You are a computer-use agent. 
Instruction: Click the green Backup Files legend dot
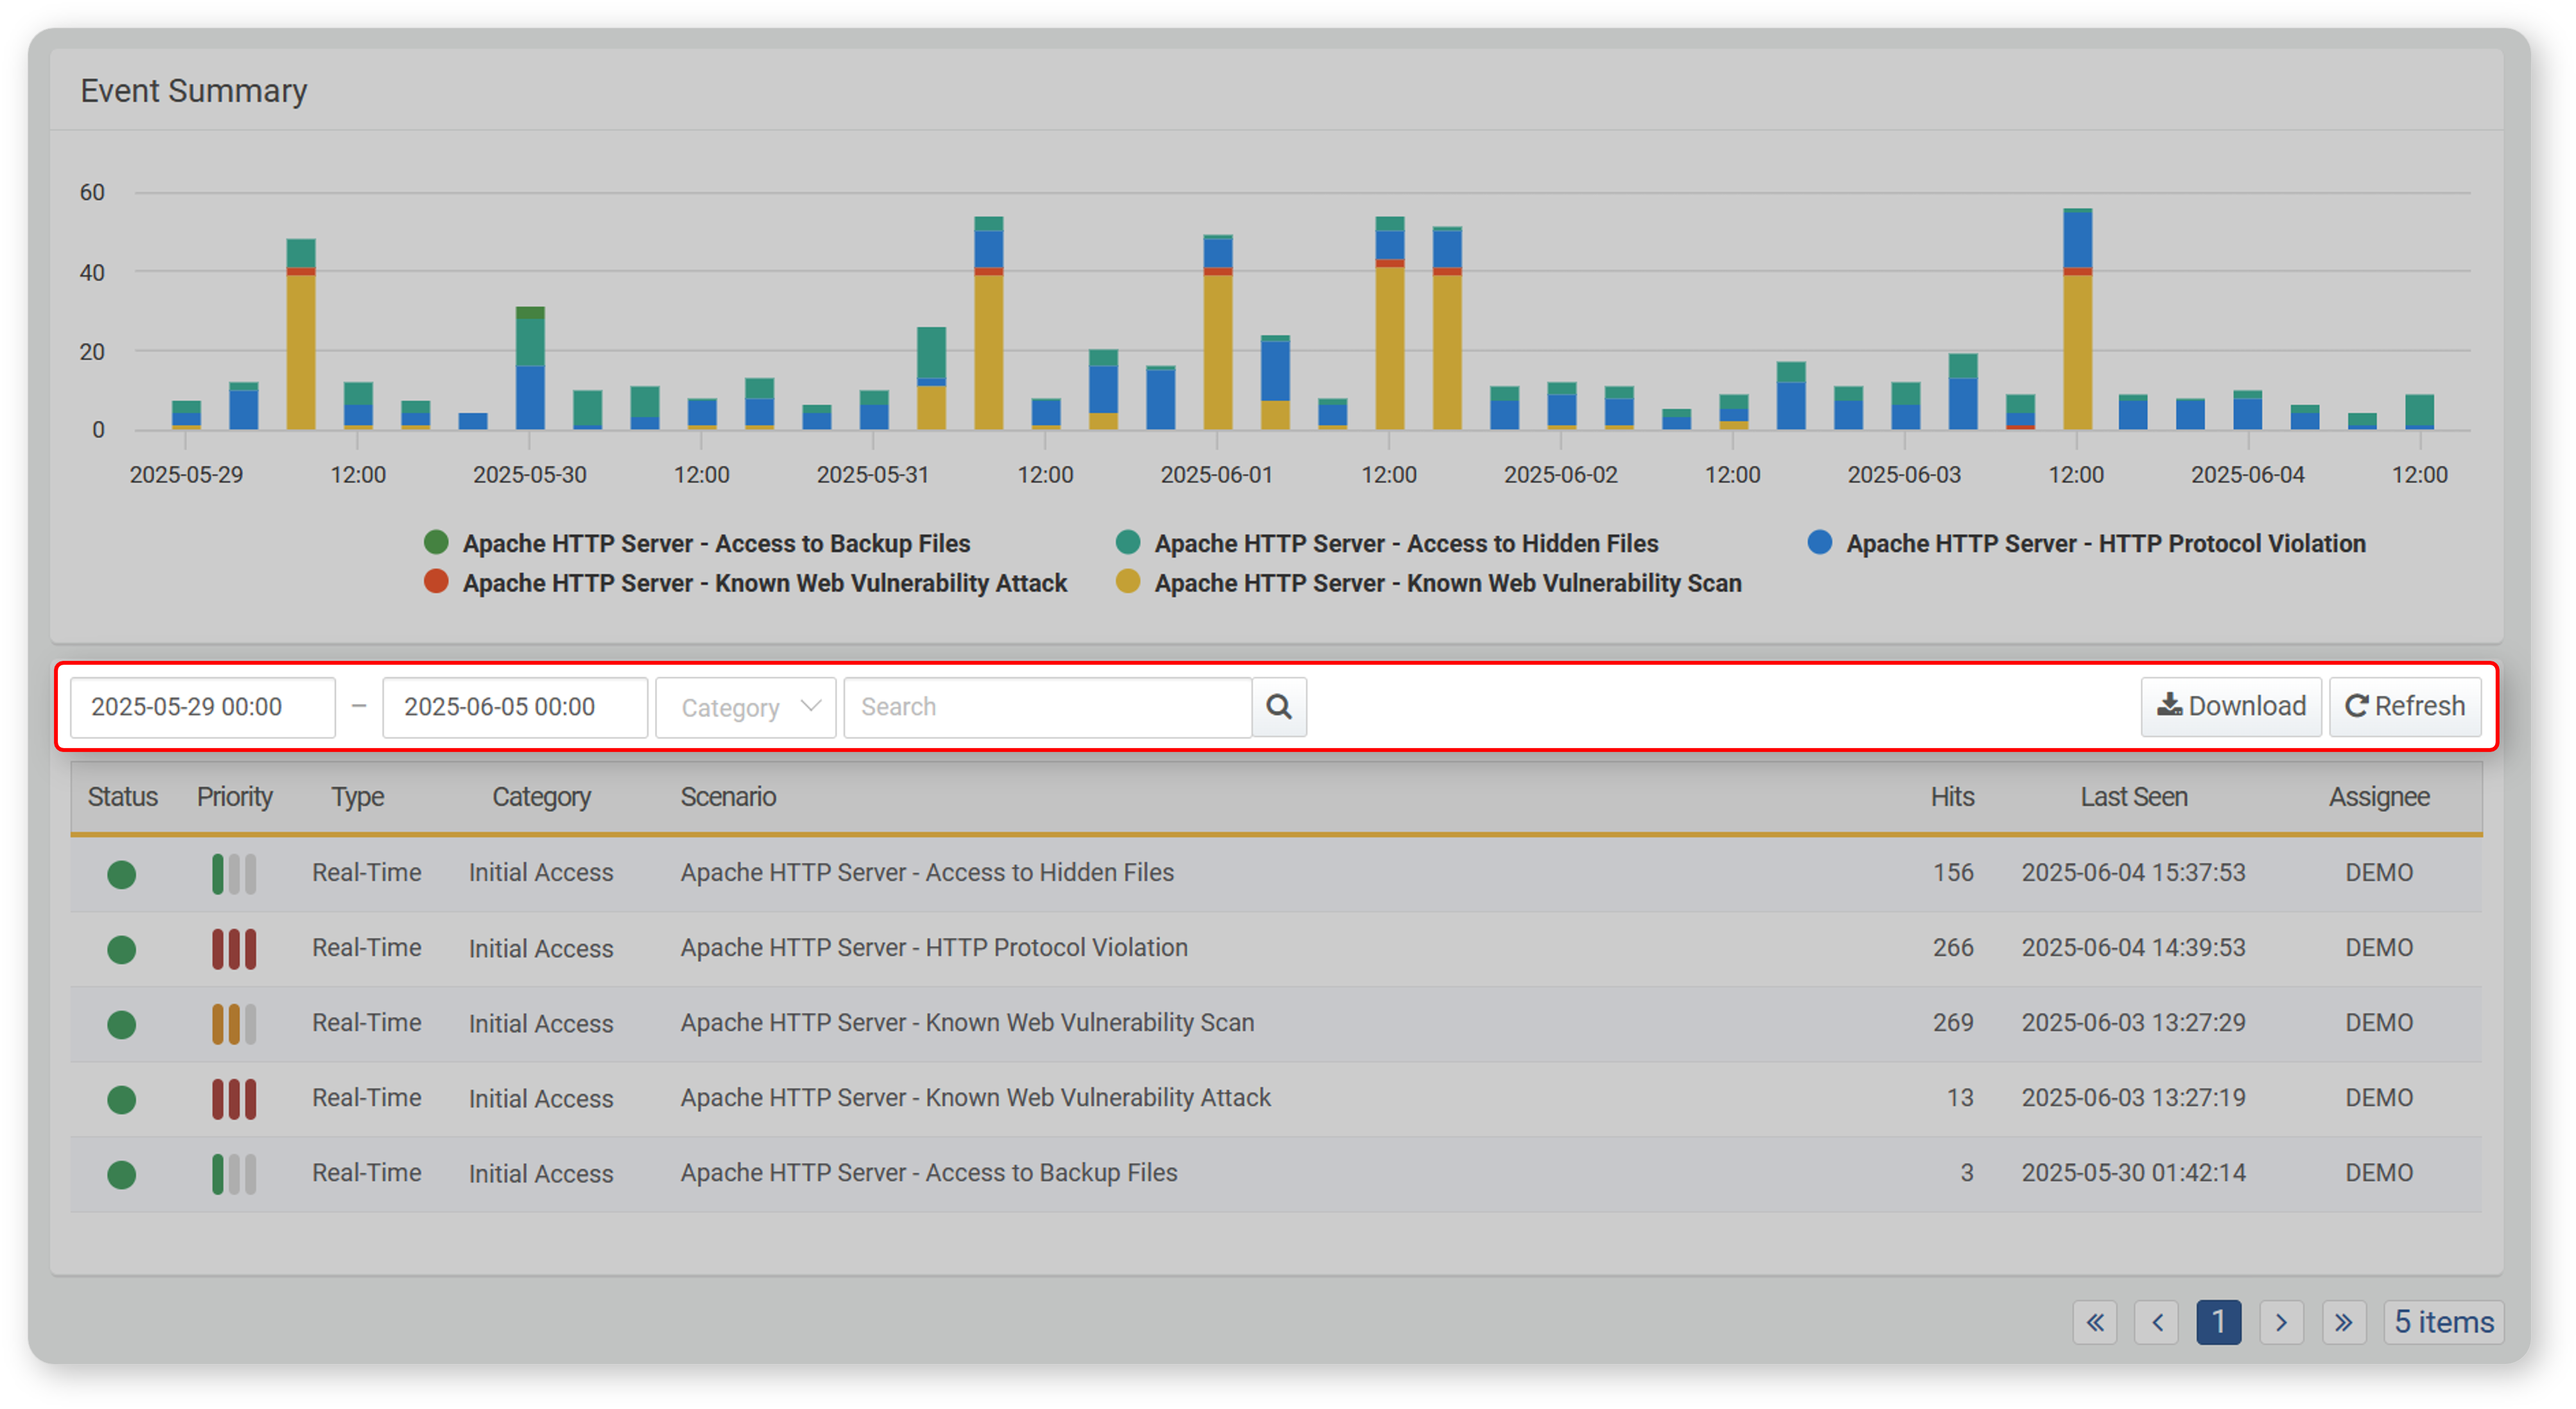coord(436,542)
